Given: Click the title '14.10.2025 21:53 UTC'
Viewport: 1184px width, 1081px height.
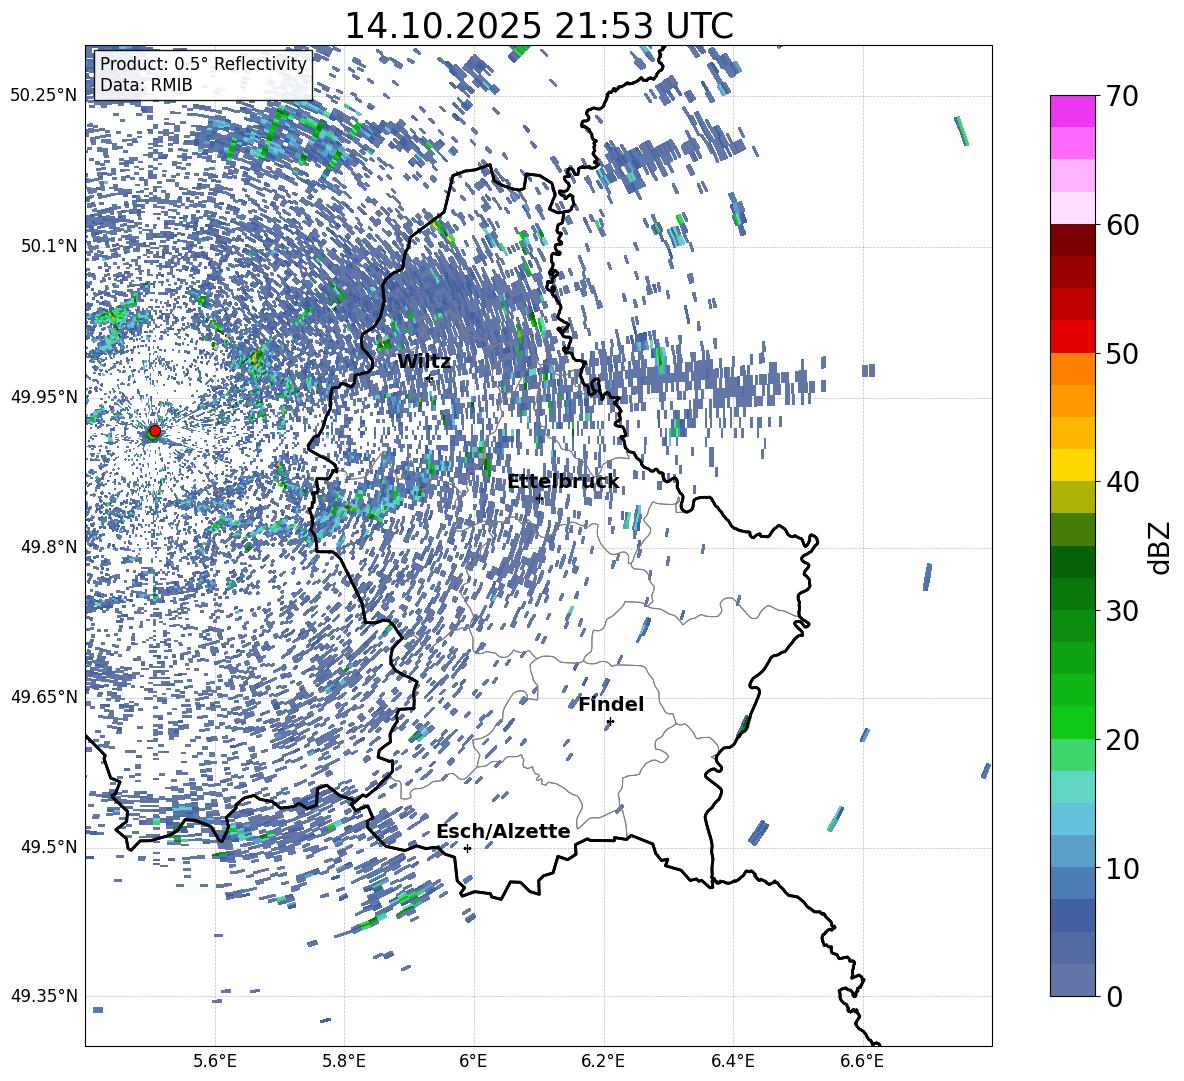Looking at the screenshot, I should [x=539, y=26].
